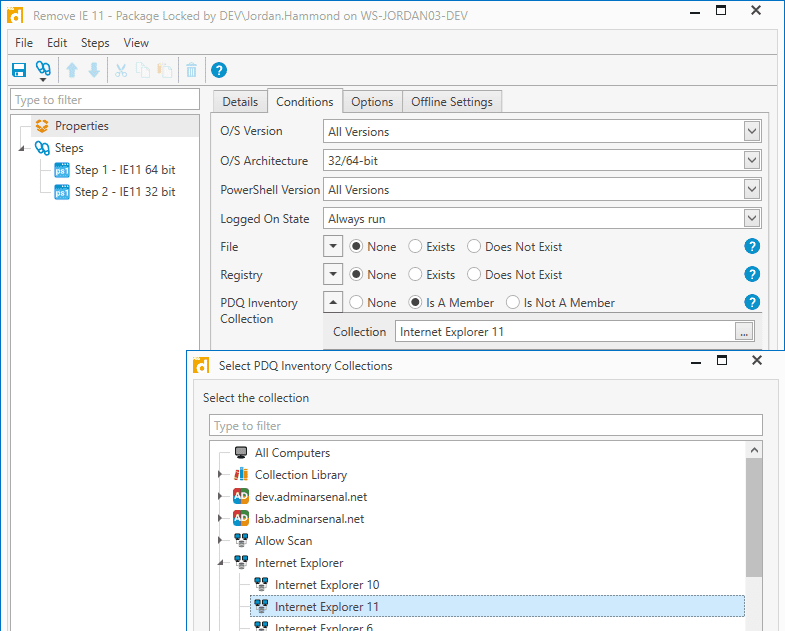The width and height of the screenshot is (785, 631).
Task: Click the Save package toolbar icon
Action: pos(19,70)
